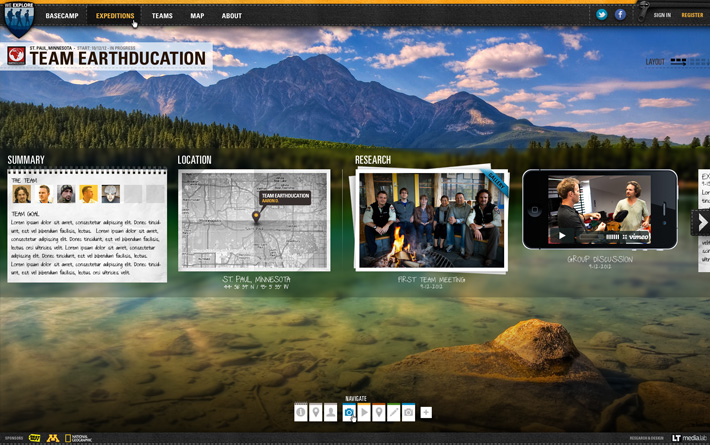Select the gray camera navigate icon
Screen dimensions: 710x445
pos(409,412)
